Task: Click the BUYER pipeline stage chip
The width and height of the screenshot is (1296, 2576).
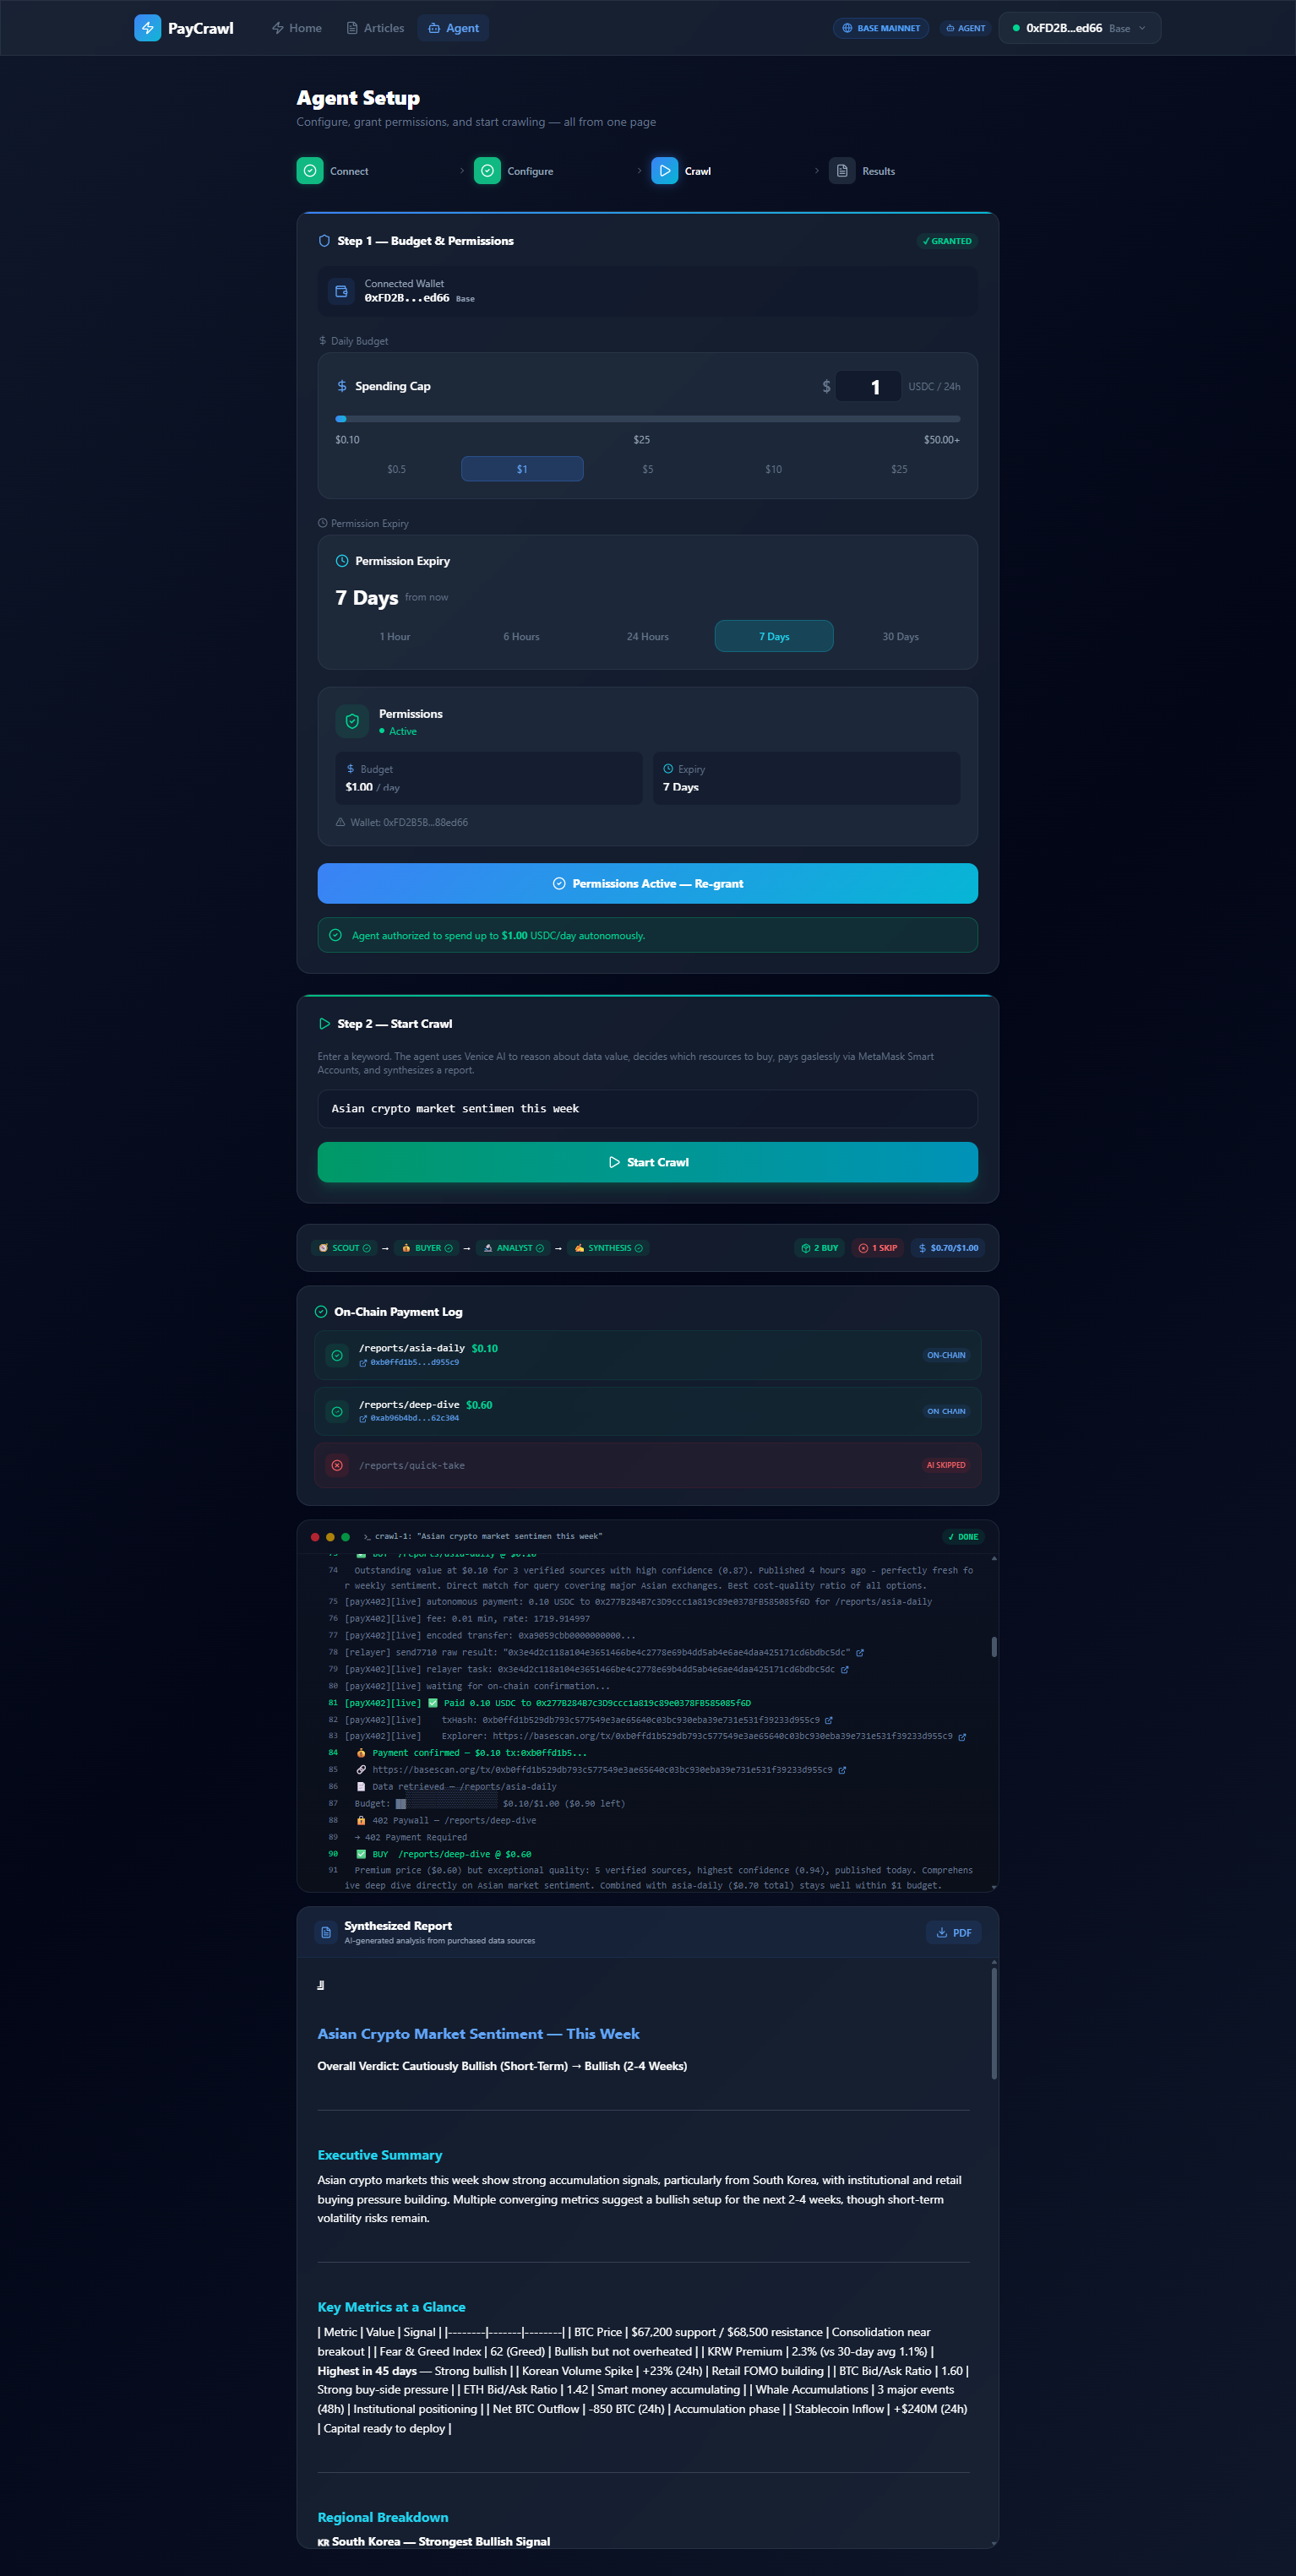Action: [427, 1248]
